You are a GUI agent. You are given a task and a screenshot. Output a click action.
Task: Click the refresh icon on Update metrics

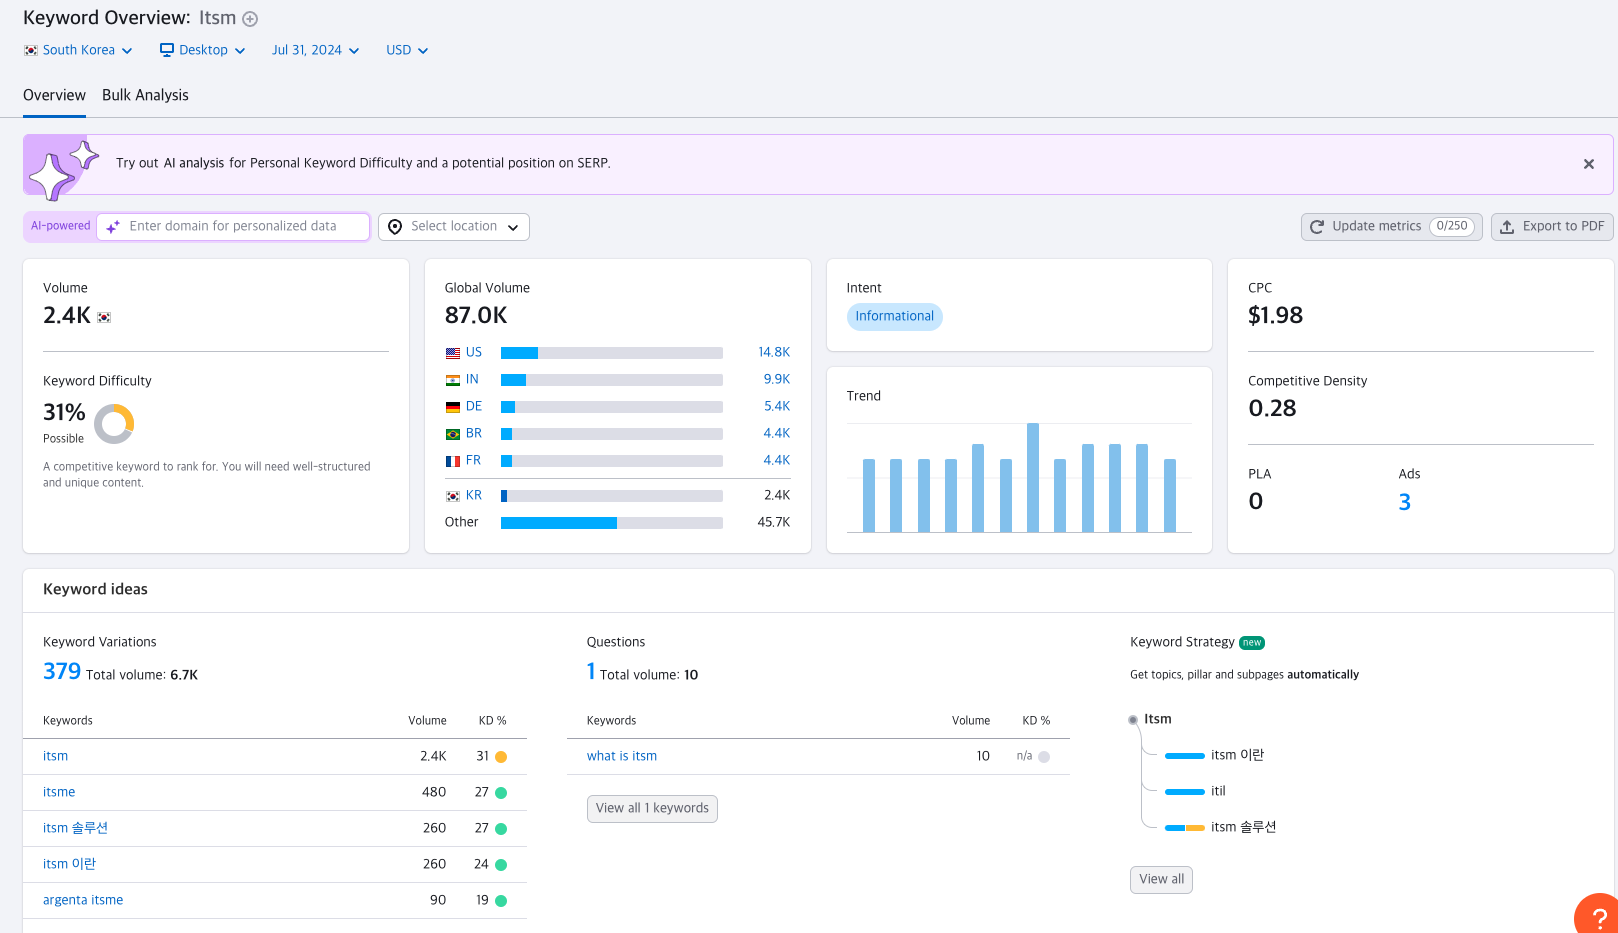point(1317,226)
